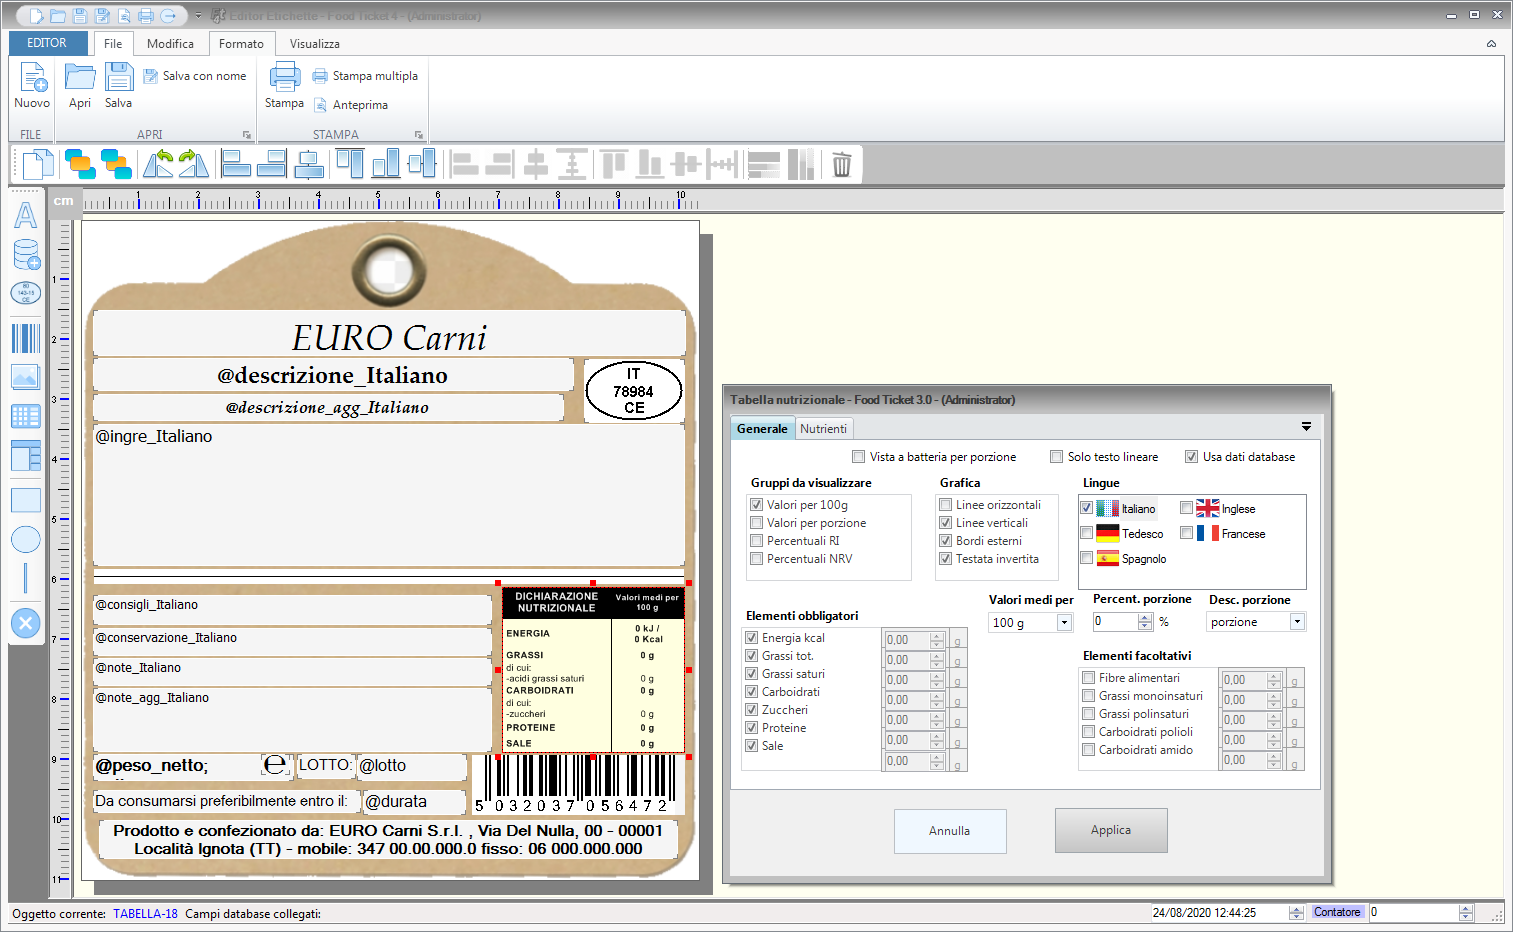The image size is (1513, 932).
Task: Click the Applica button
Action: click(1111, 830)
